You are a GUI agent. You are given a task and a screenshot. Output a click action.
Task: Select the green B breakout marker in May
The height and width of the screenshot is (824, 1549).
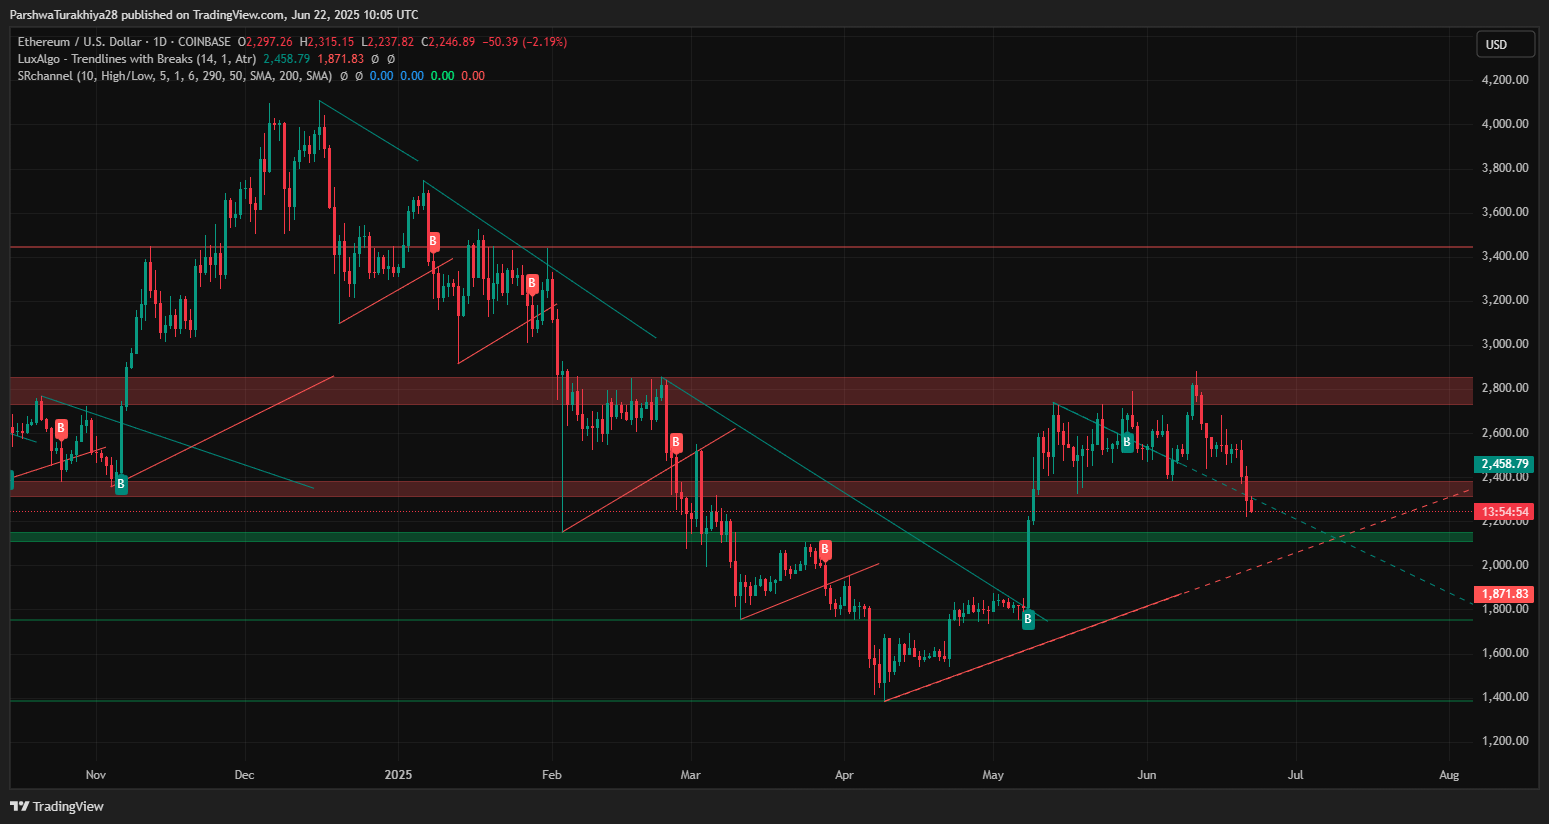point(1027,619)
